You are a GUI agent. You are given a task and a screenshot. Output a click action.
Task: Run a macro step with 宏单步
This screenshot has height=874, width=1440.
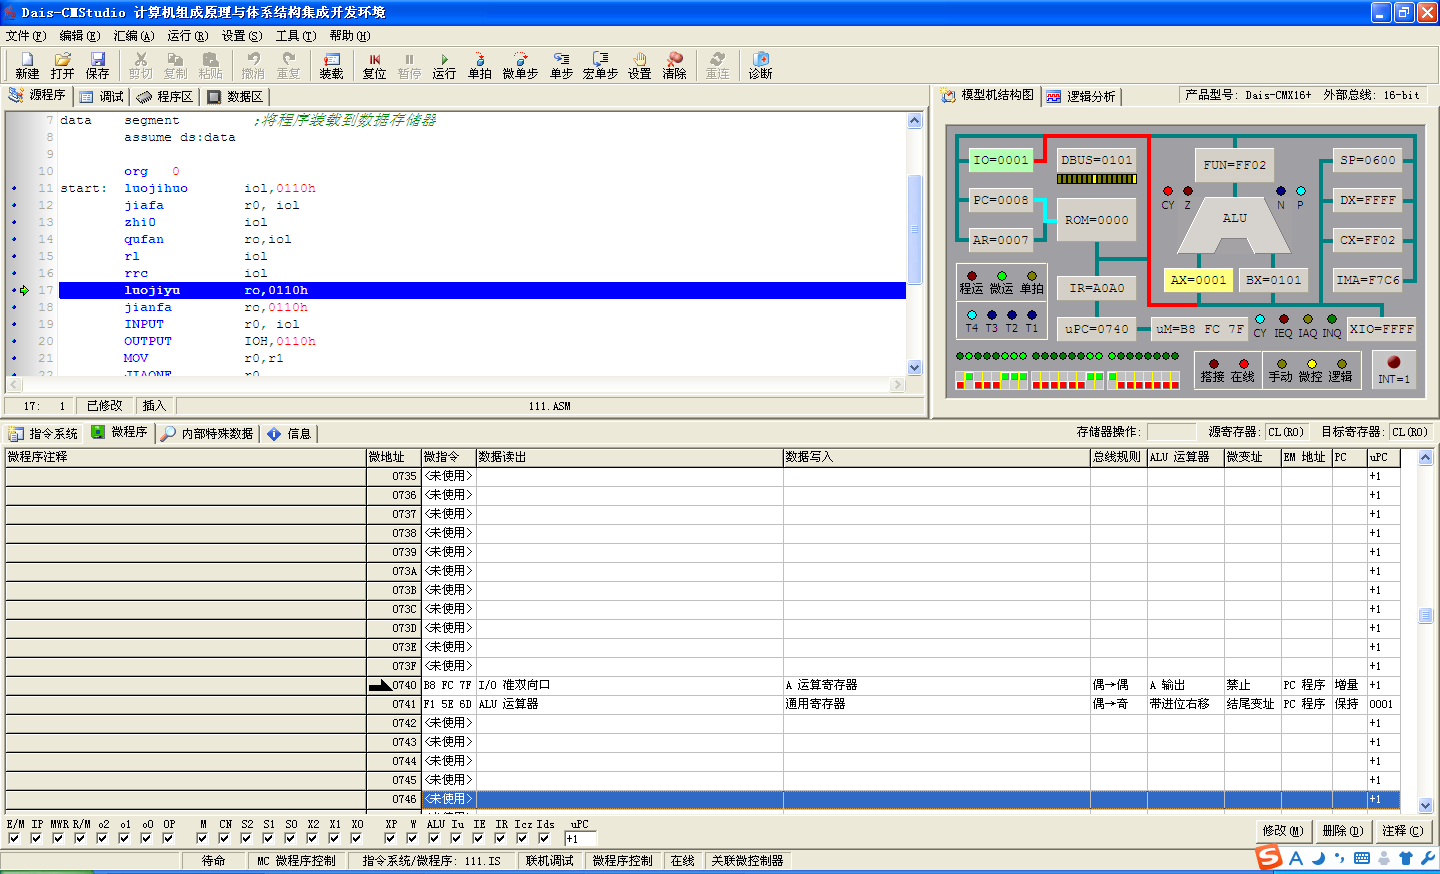click(600, 66)
